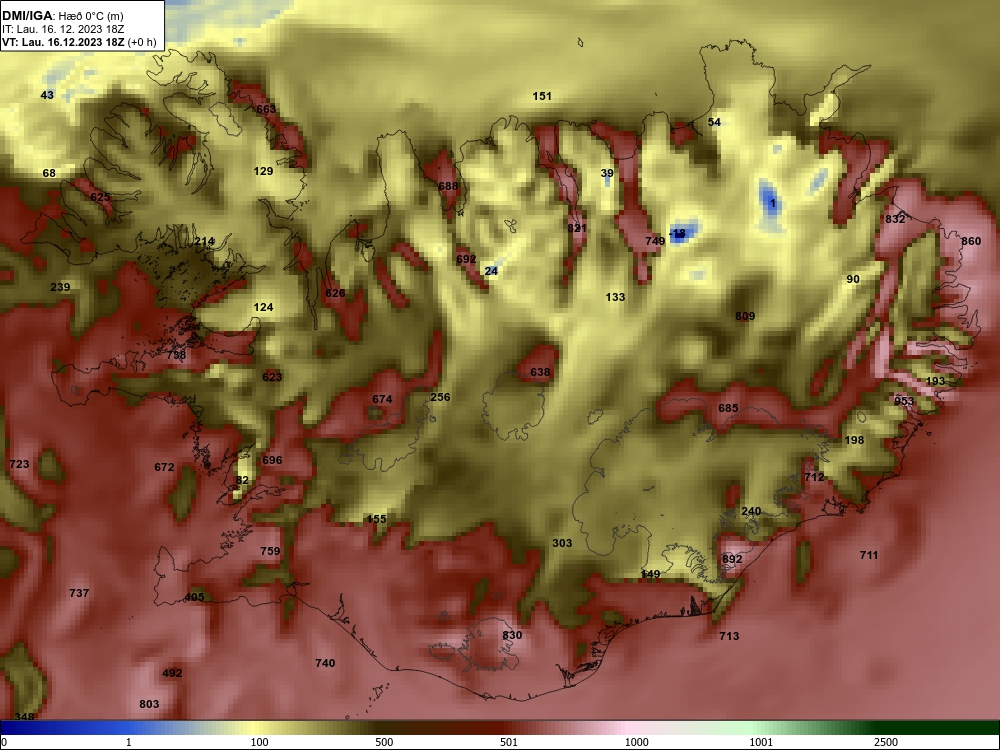Click the 685 value on the map
Image resolution: width=1000 pixels, height=750 pixels.
728,408
